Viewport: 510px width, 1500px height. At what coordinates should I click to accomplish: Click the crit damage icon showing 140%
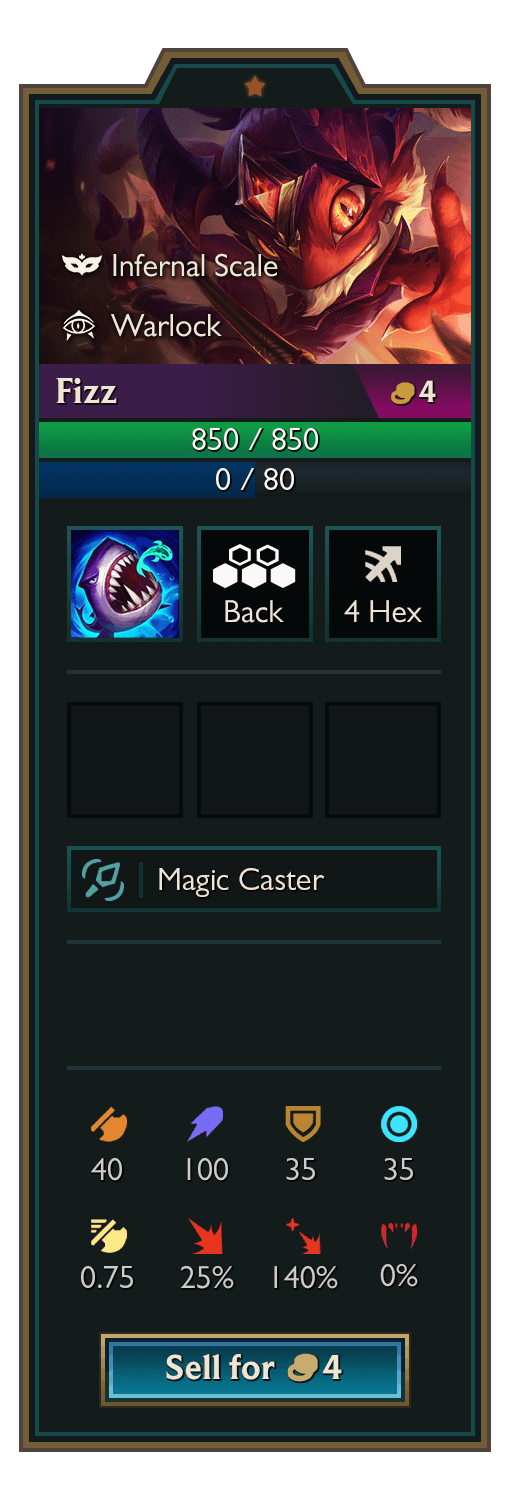(x=303, y=1236)
